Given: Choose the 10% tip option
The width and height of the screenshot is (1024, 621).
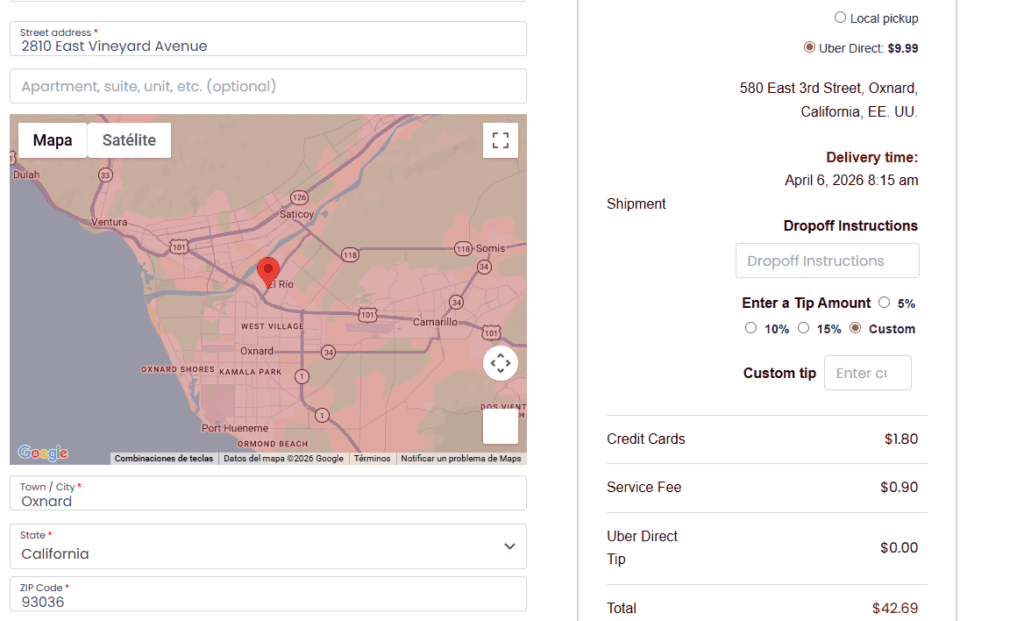Looking at the screenshot, I should [x=751, y=328].
